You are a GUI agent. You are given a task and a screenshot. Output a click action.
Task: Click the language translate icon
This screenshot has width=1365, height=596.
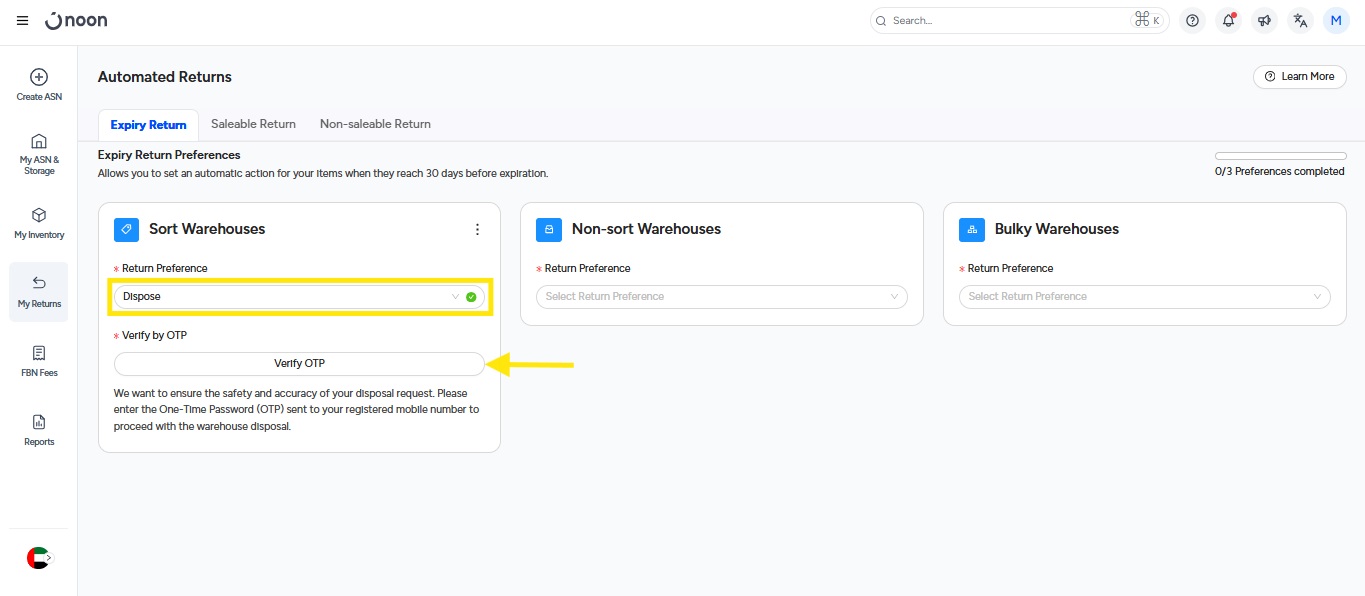[1300, 21]
